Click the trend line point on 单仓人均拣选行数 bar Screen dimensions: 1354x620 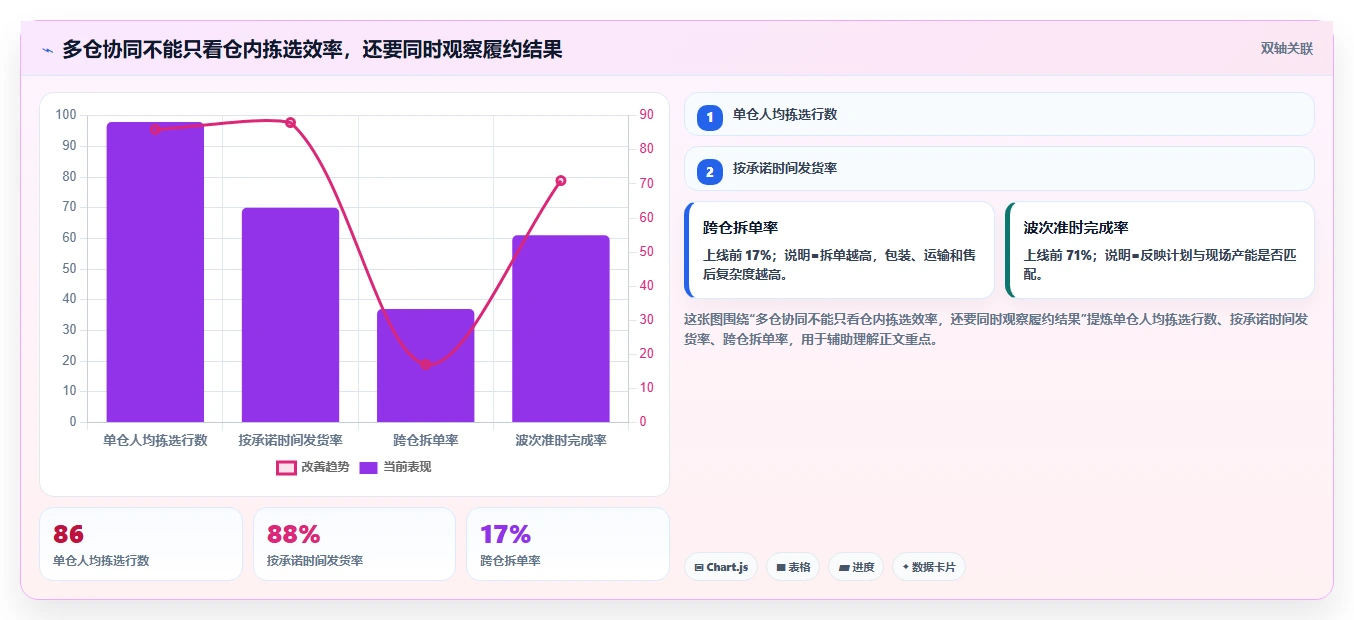(x=155, y=129)
